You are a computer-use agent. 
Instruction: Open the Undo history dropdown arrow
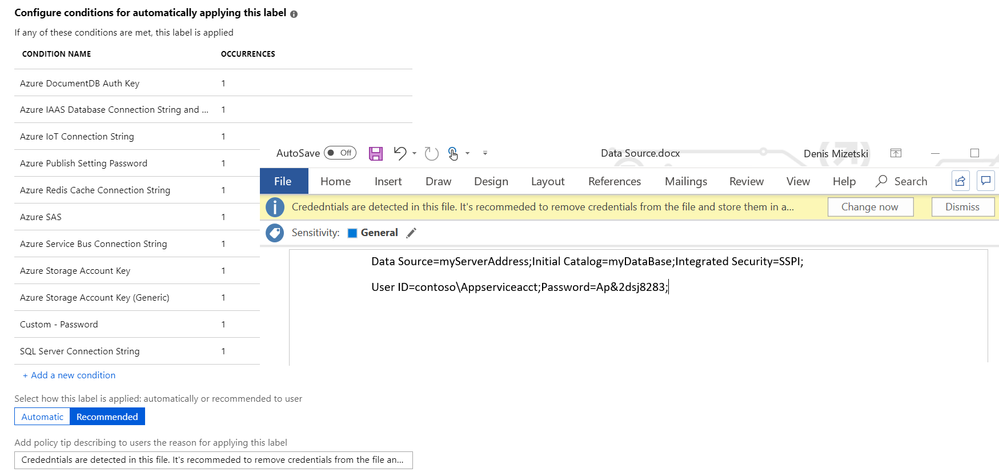414,153
